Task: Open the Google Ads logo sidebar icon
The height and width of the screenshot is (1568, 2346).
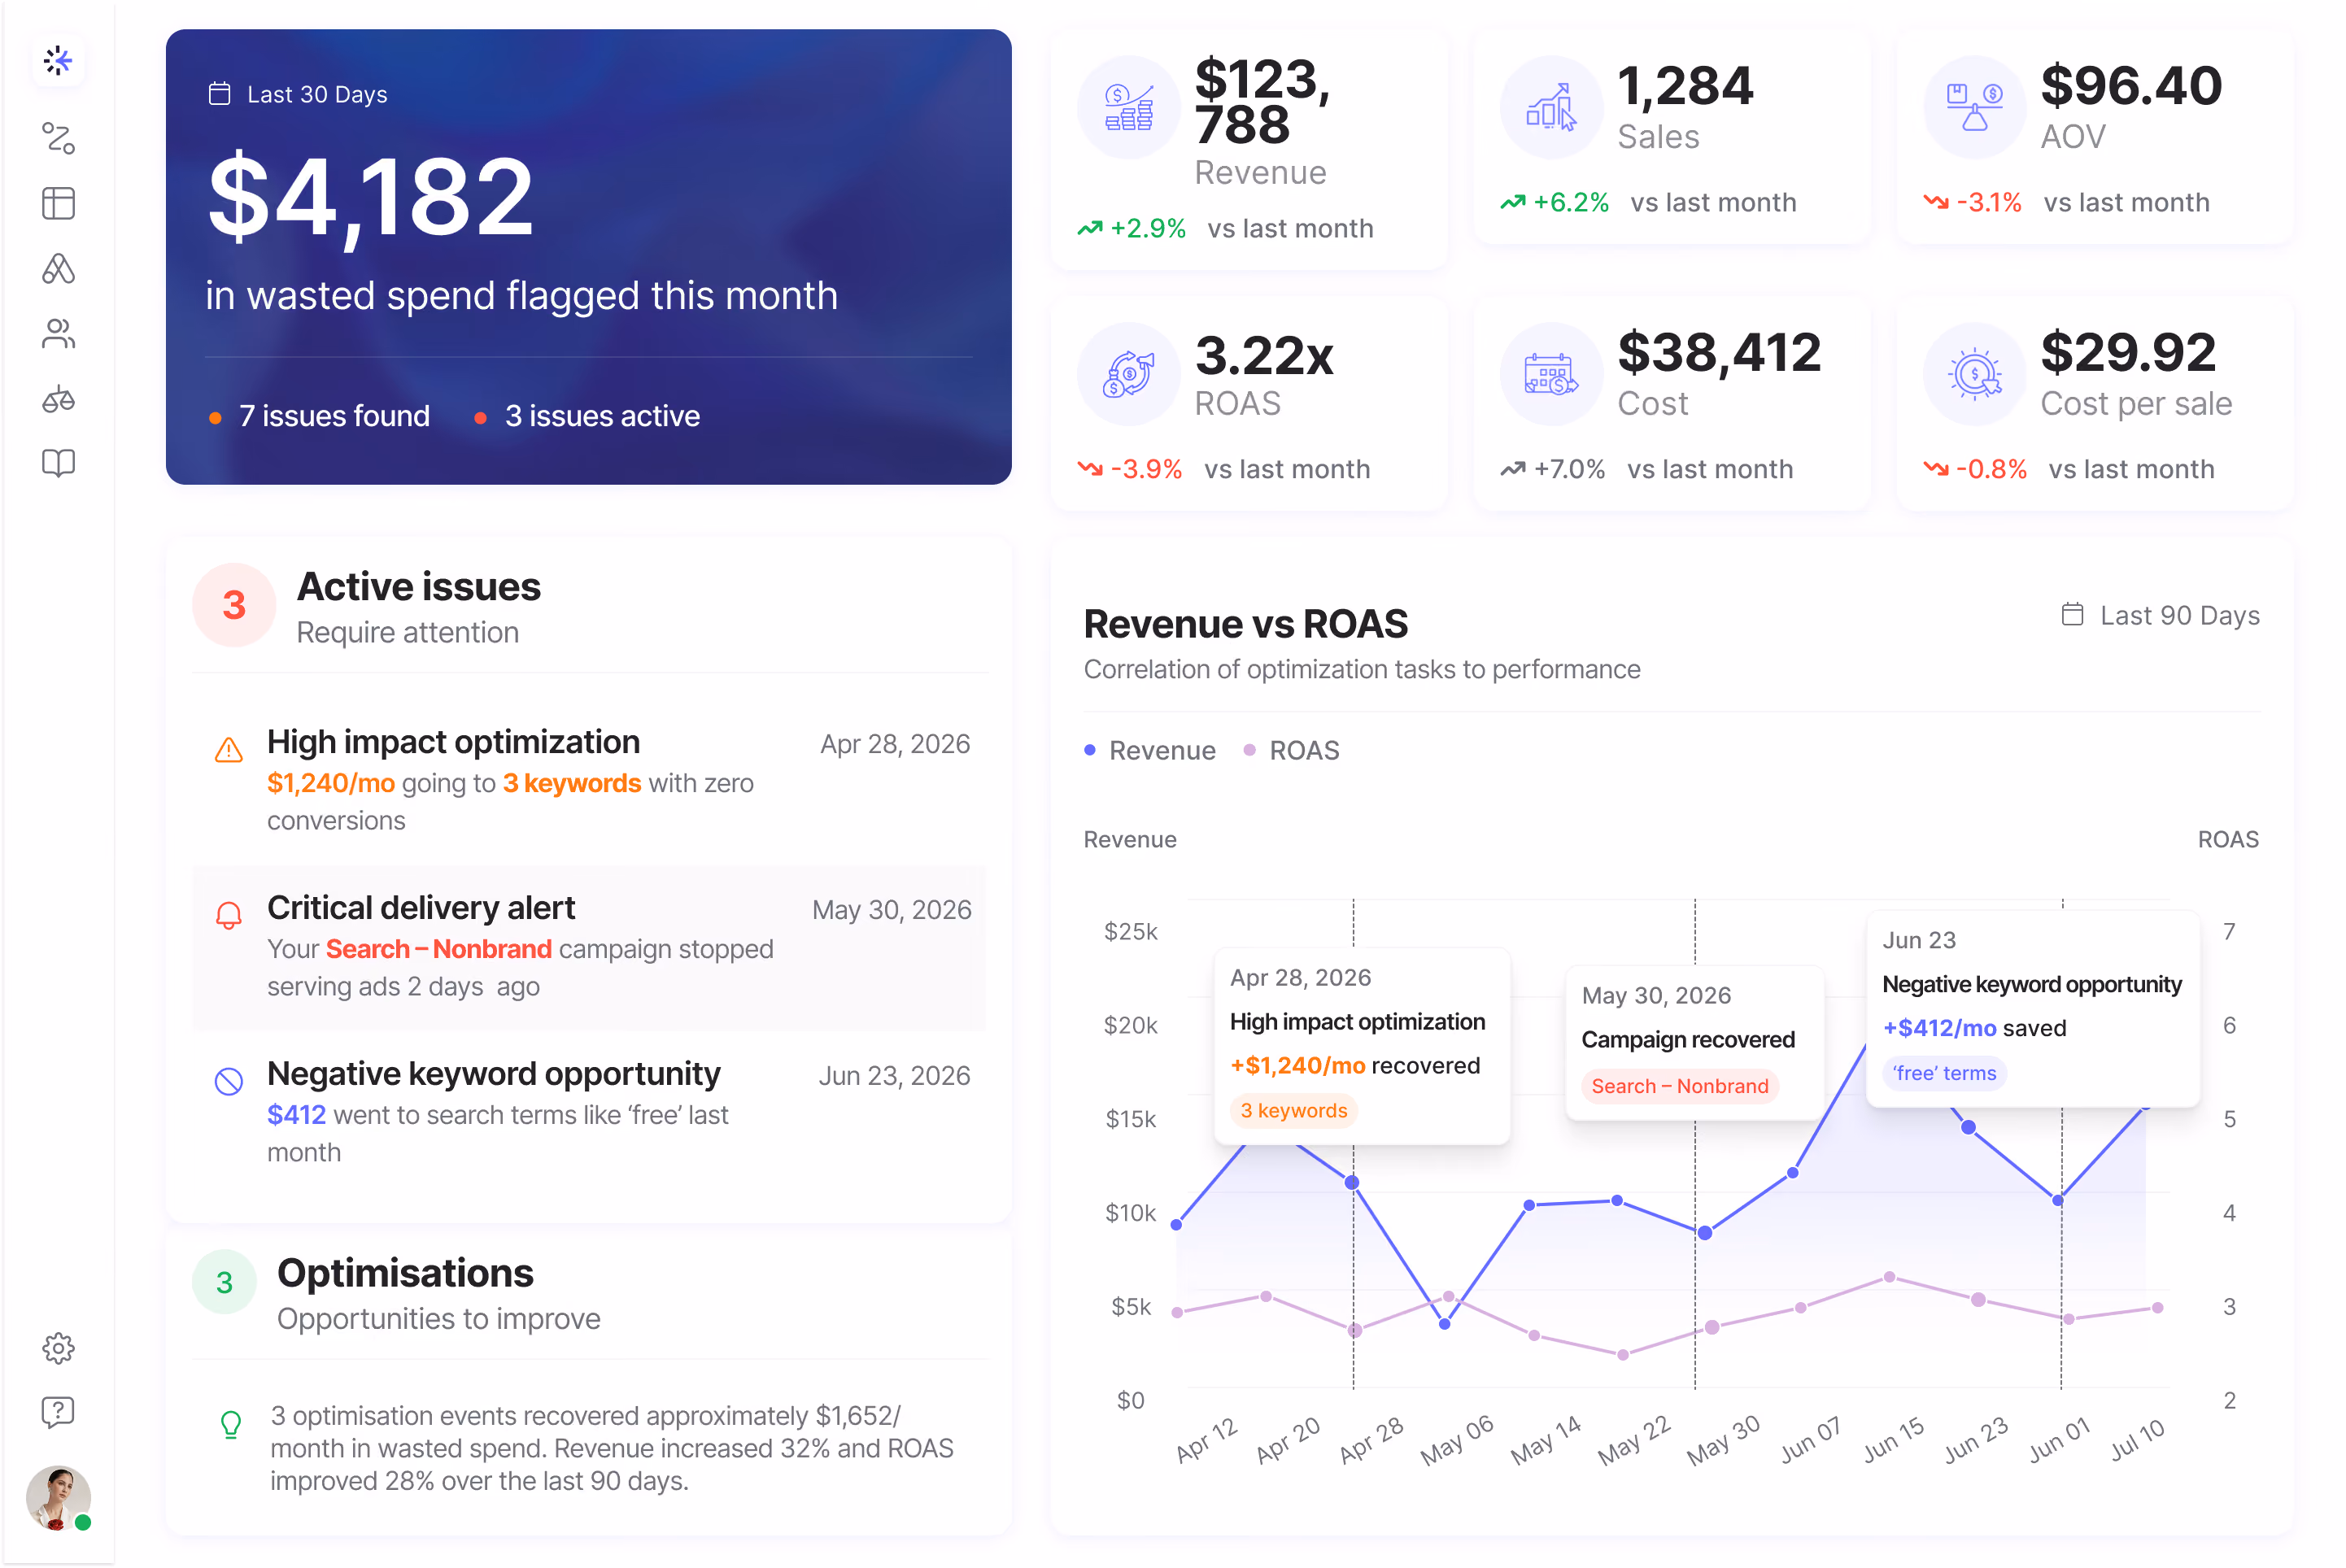Action: coord(58,268)
